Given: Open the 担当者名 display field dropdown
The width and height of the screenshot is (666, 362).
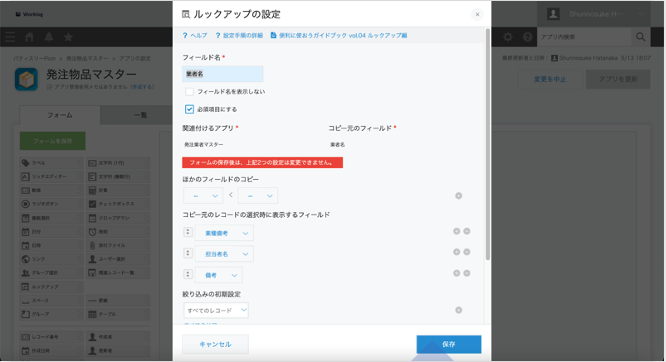Looking at the screenshot, I should click(224, 254).
